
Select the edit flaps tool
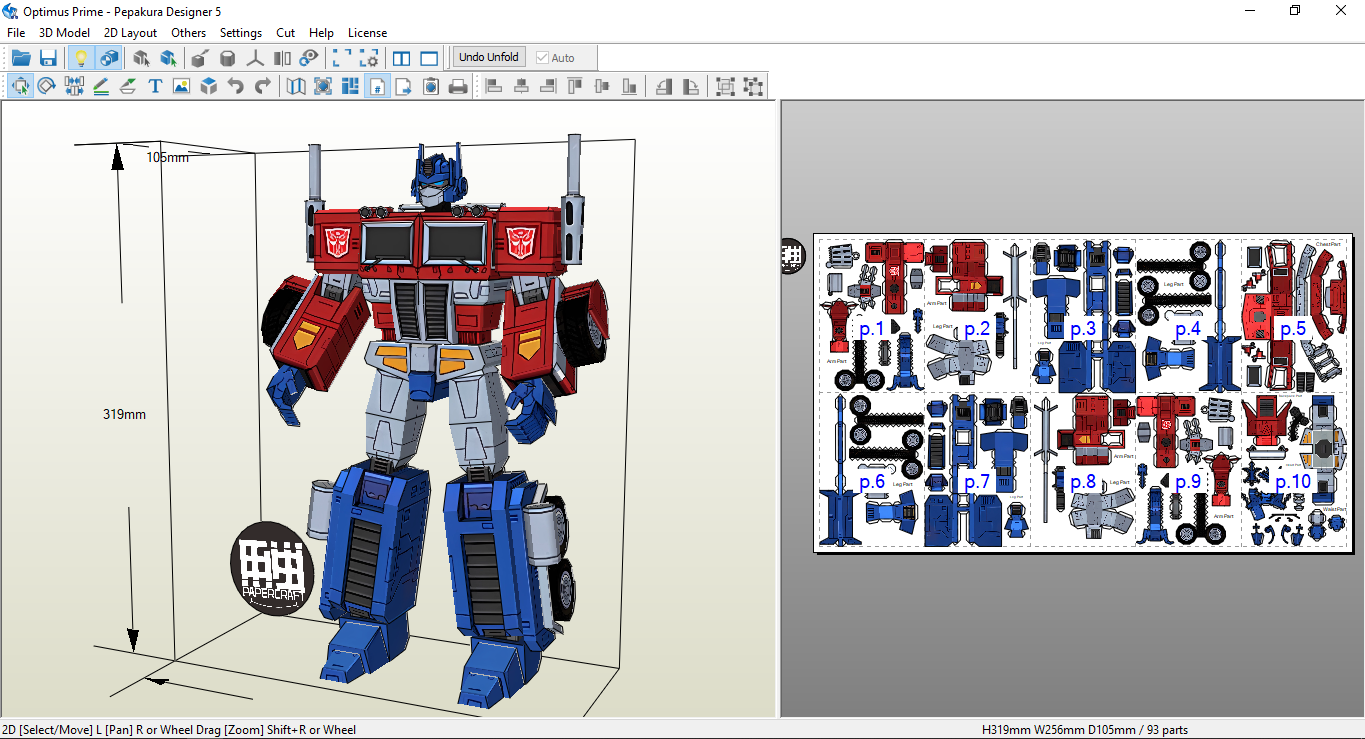coord(128,86)
